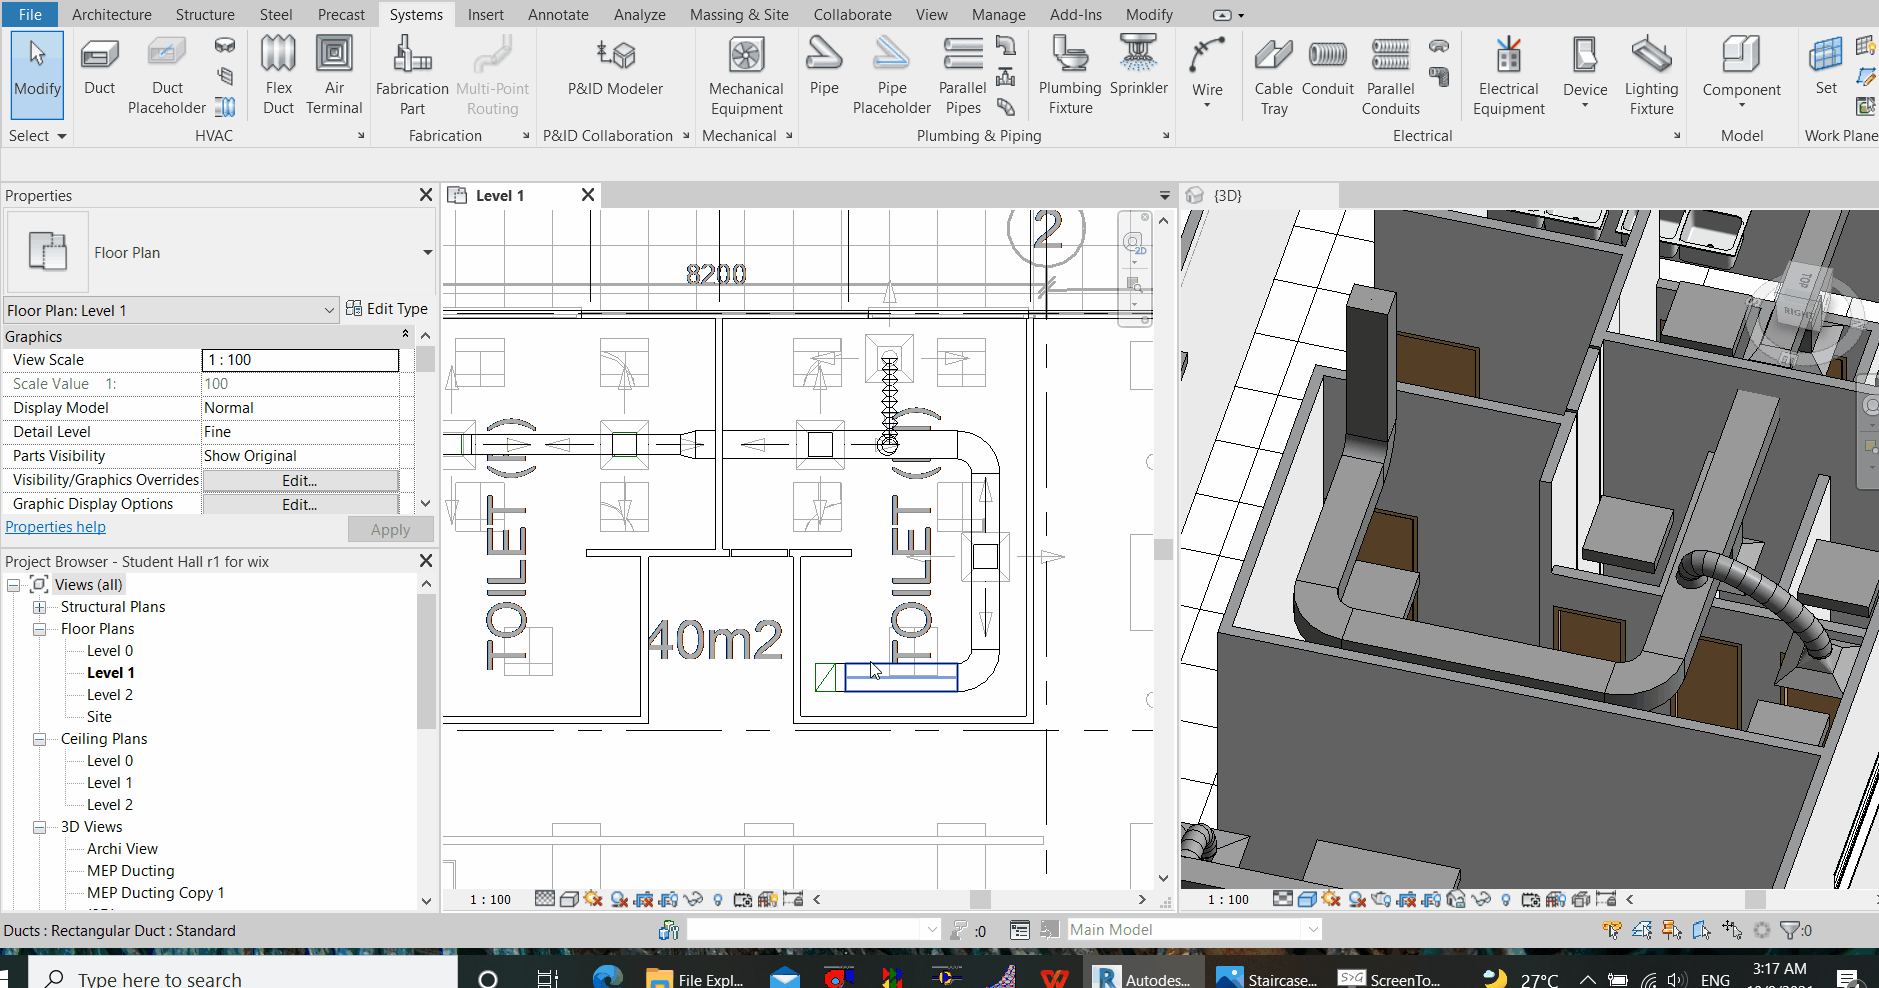This screenshot has width=1879, height=988.
Task: Open Temporary Hide/Isolate in Level 1 view bar
Action: pos(693,899)
